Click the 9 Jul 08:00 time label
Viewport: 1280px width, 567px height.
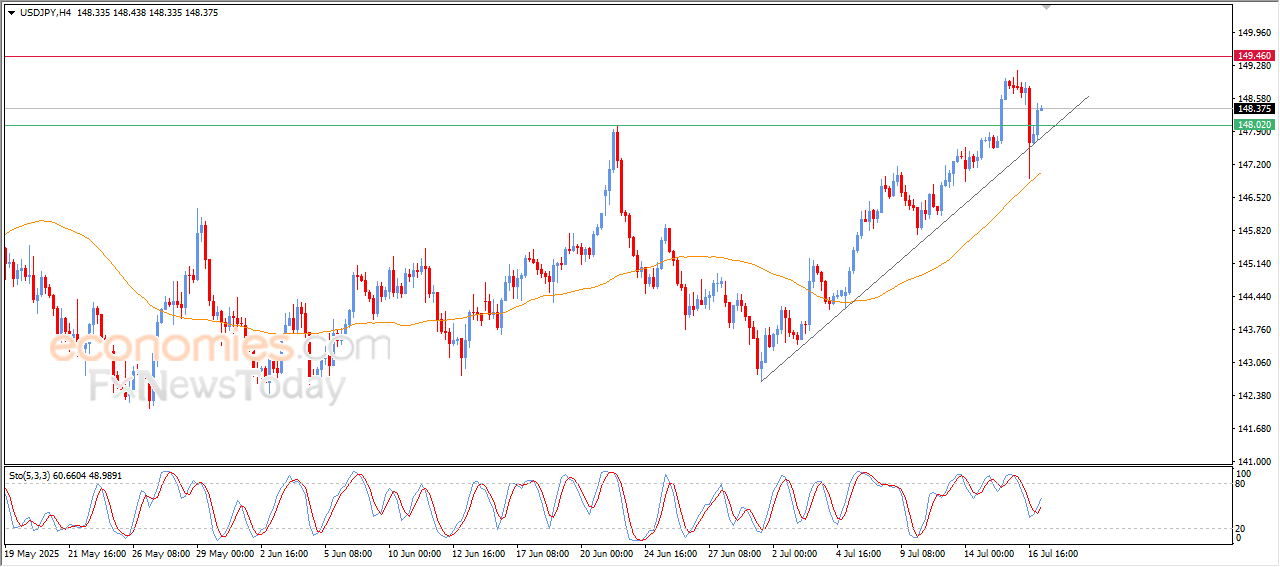(925, 552)
